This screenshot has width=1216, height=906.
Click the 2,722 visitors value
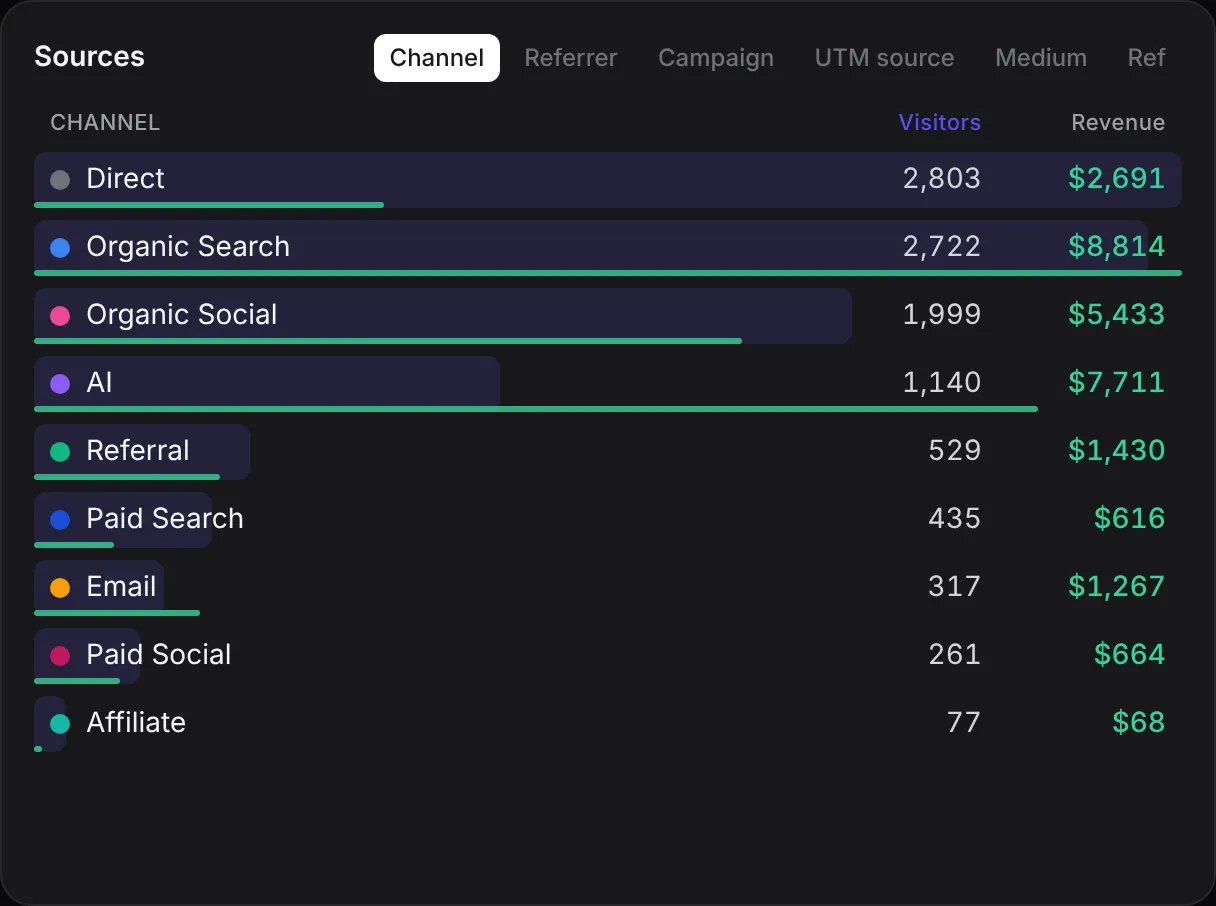coord(942,247)
